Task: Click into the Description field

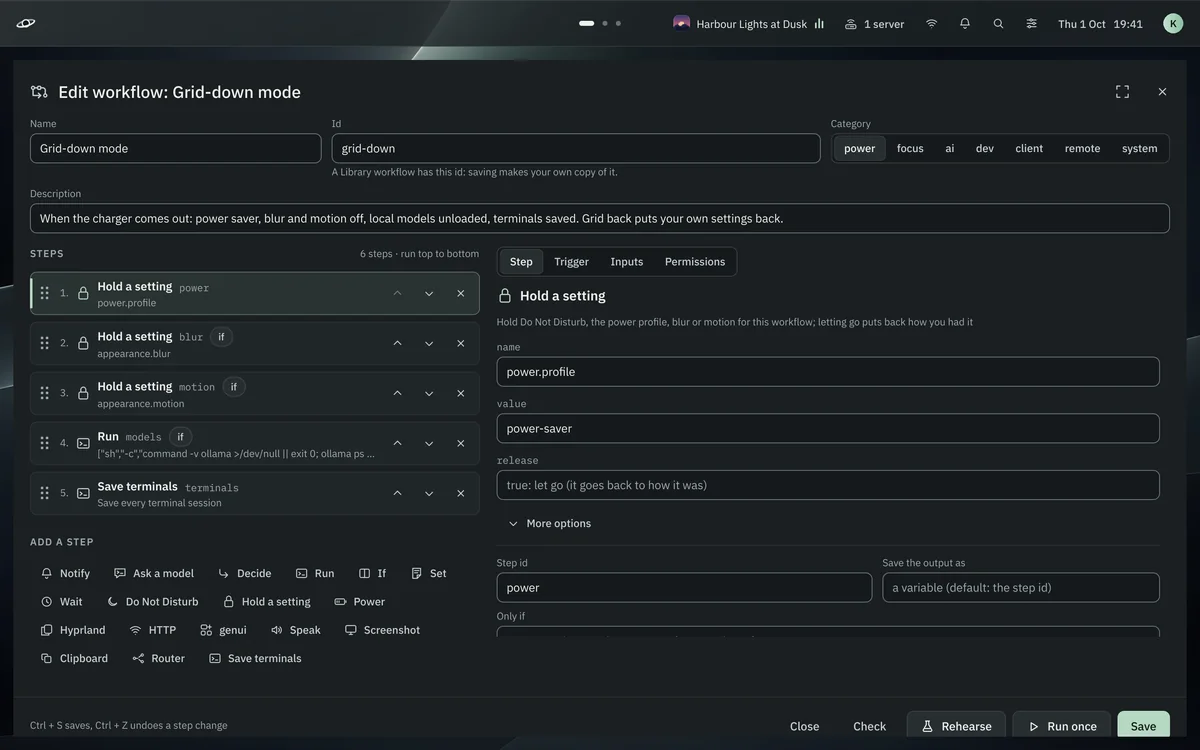Action: [600, 218]
